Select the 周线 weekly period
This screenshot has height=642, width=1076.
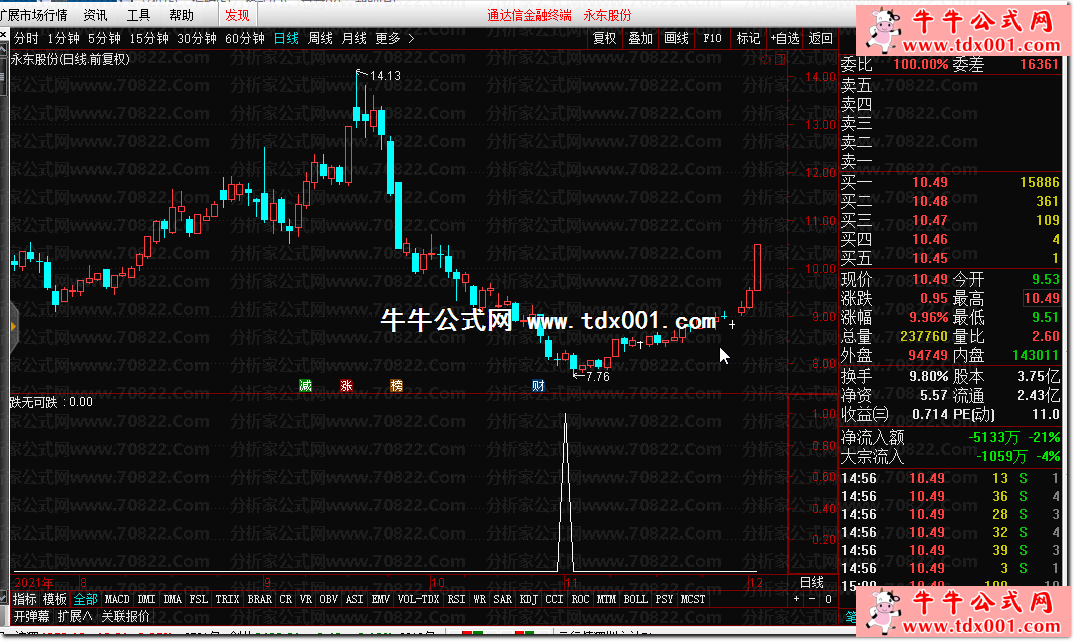coord(320,38)
